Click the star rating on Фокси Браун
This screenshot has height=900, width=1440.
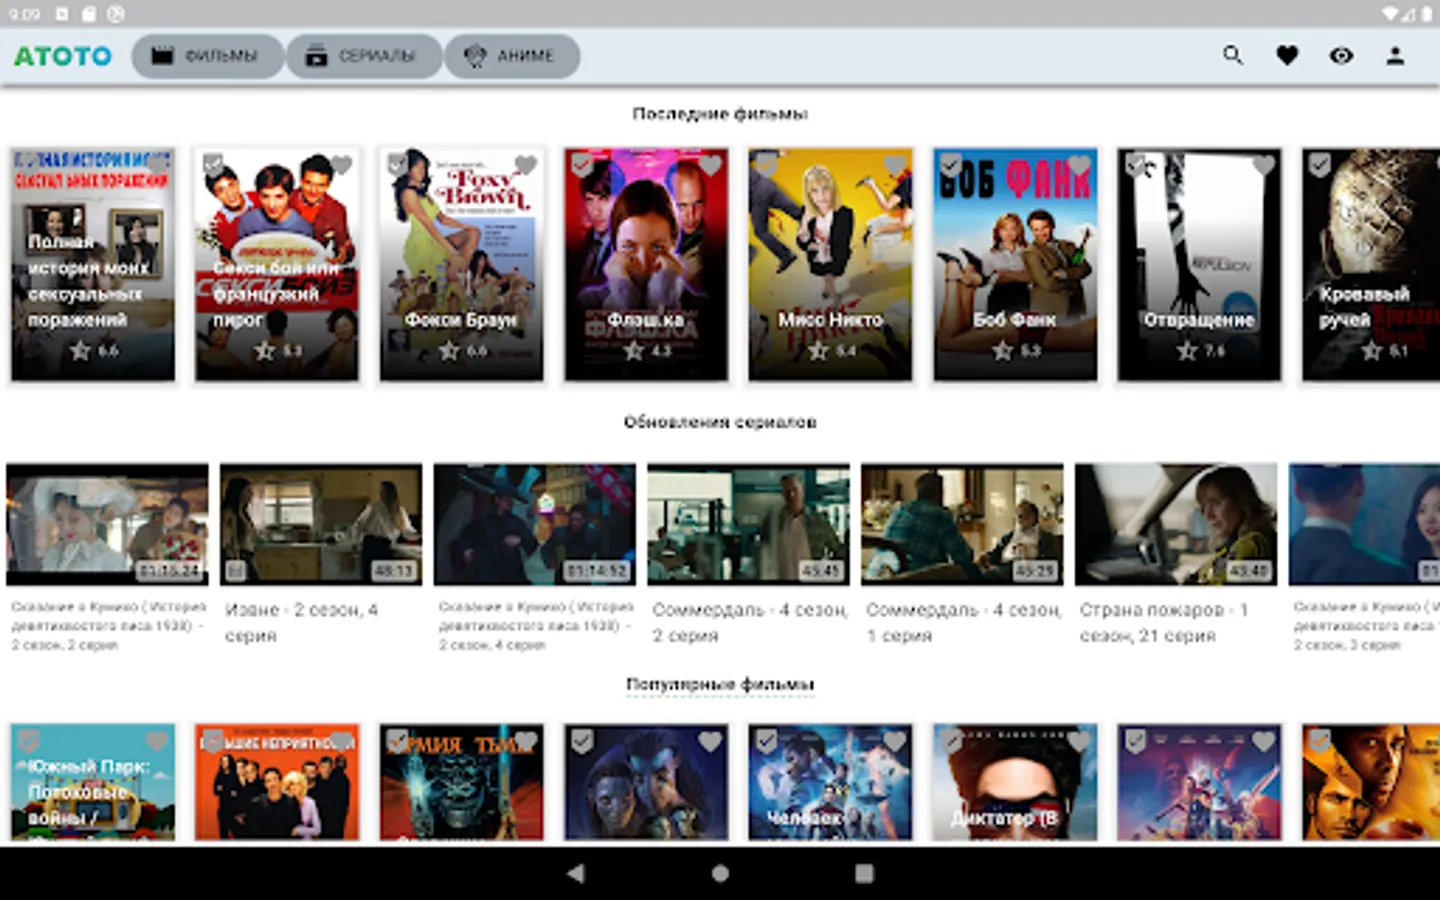(x=462, y=351)
